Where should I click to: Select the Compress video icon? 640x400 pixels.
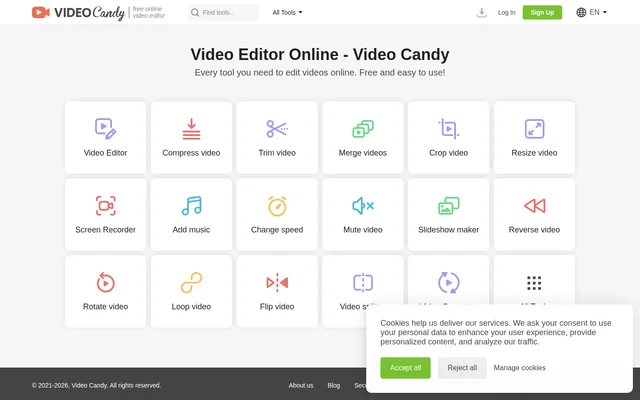[x=191, y=129]
